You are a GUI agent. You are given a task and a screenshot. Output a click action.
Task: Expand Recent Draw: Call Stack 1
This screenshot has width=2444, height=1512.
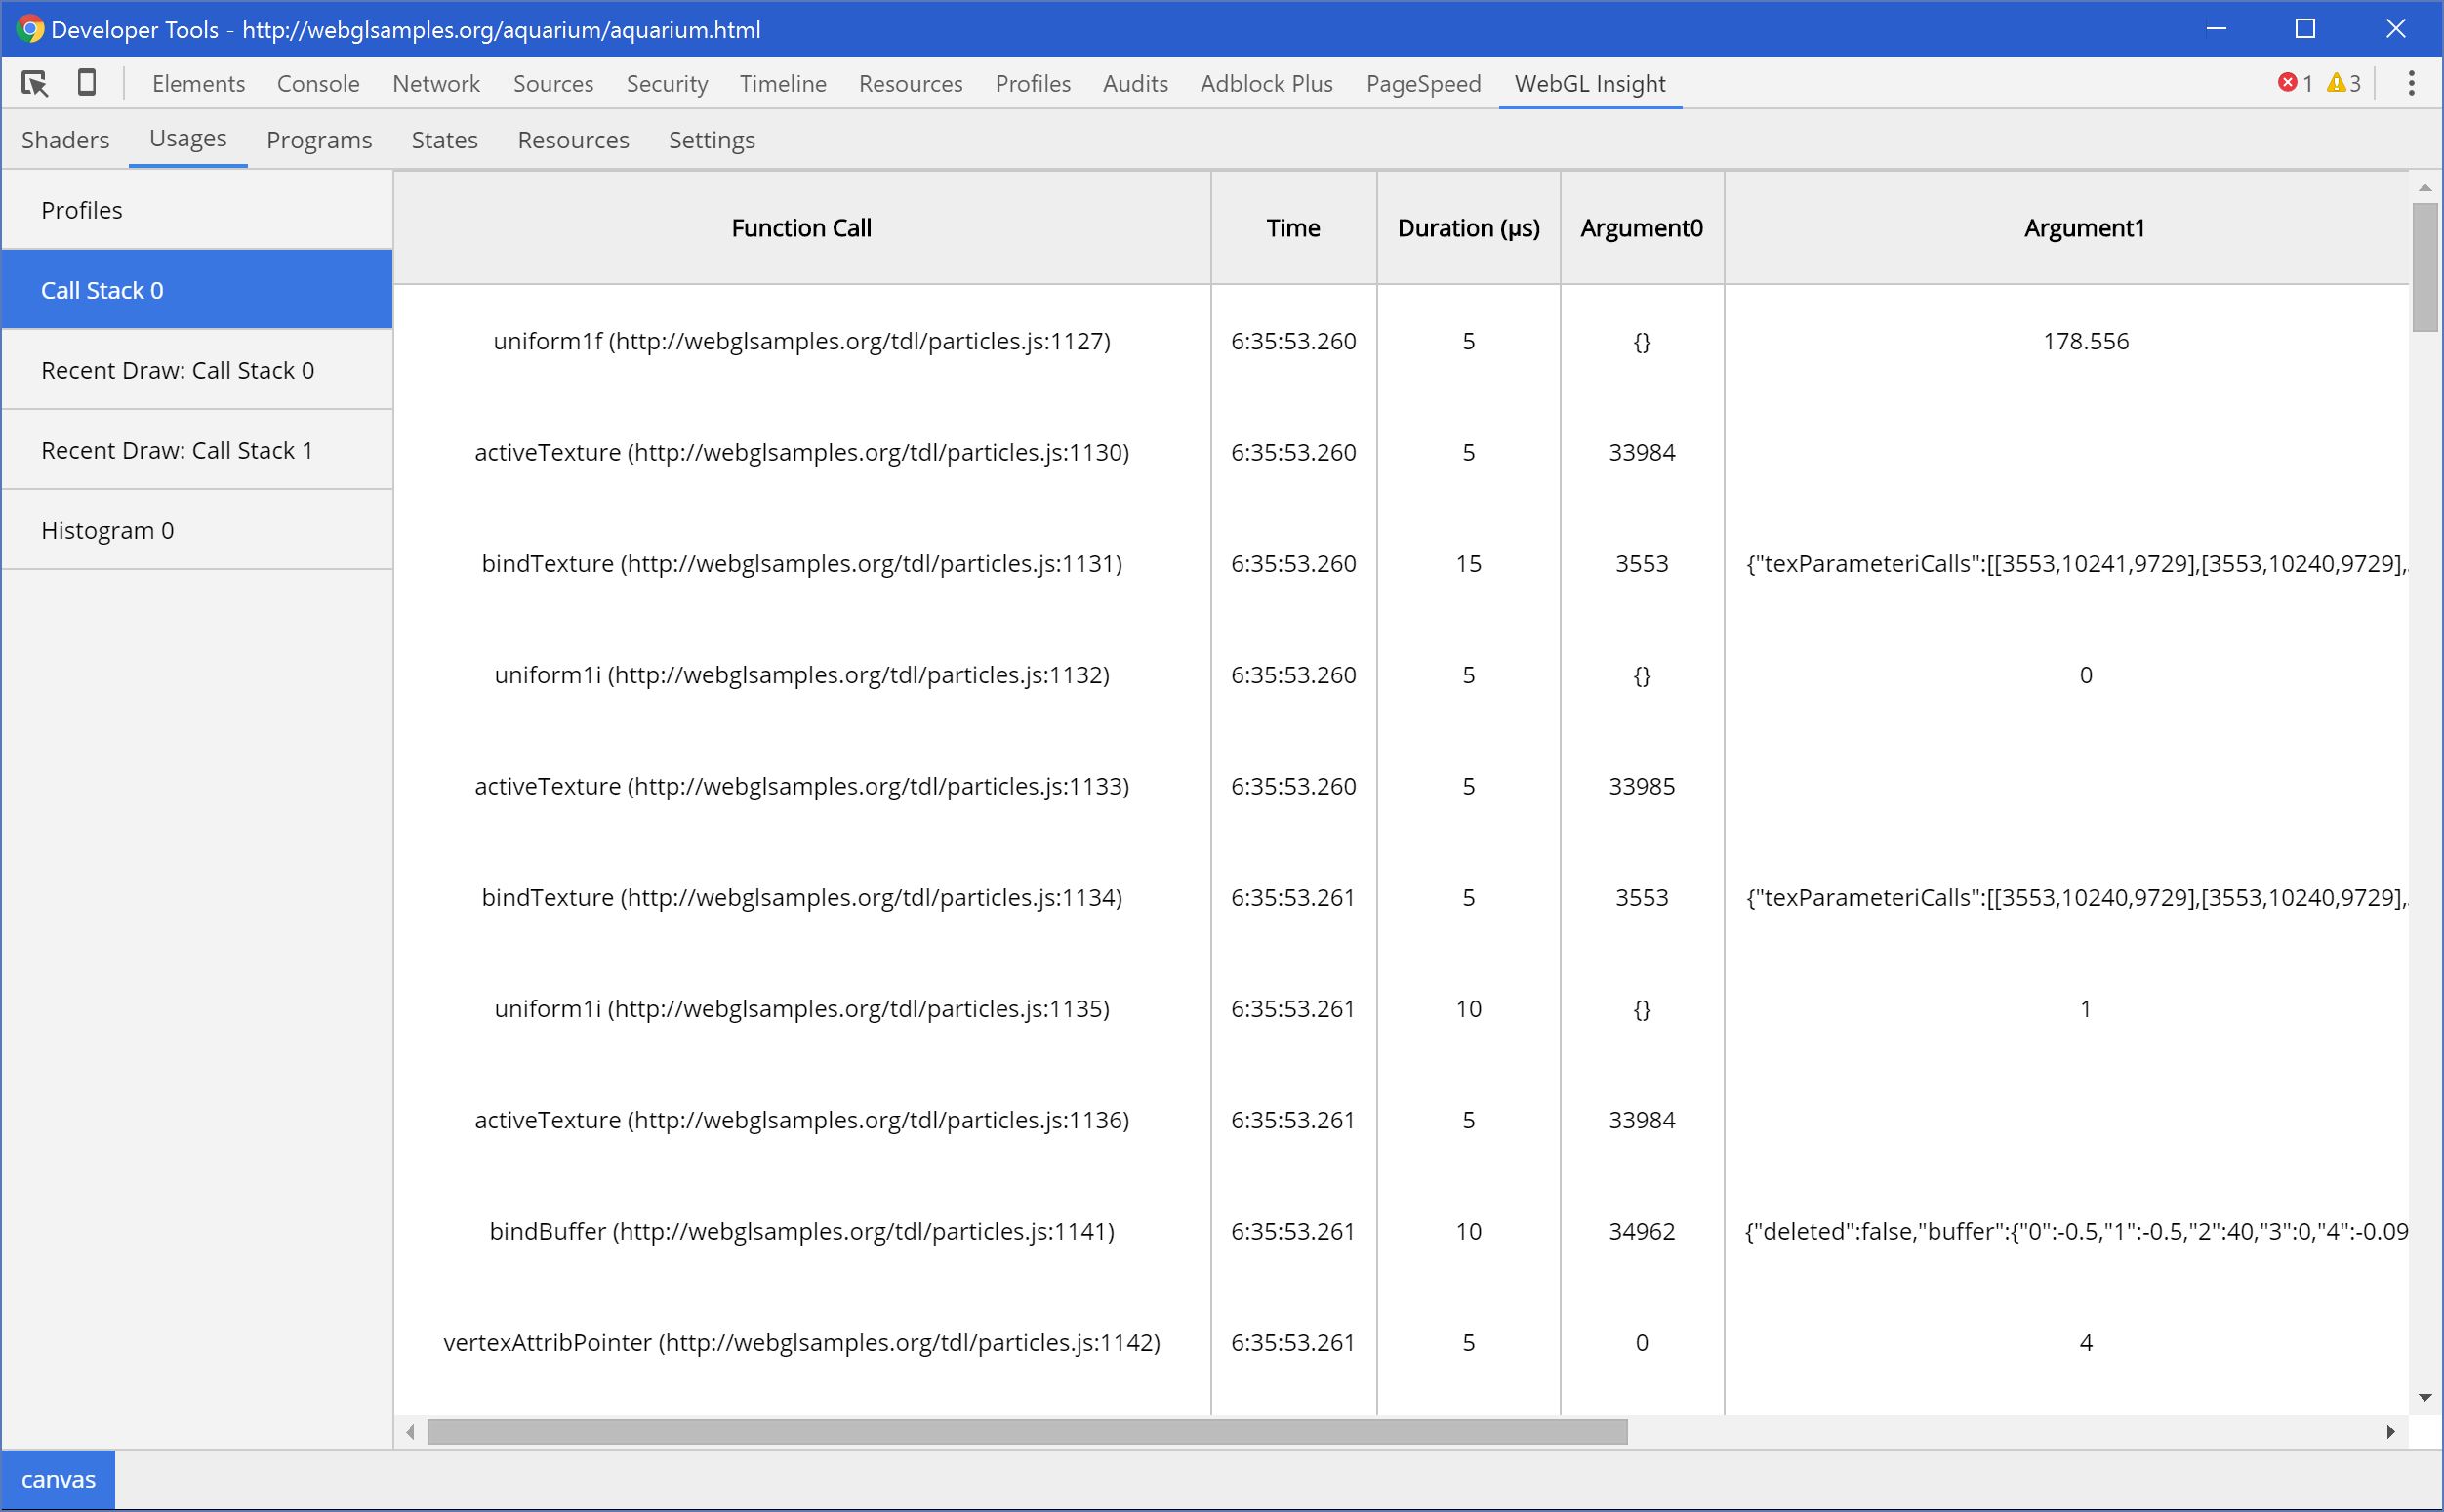(x=178, y=449)
